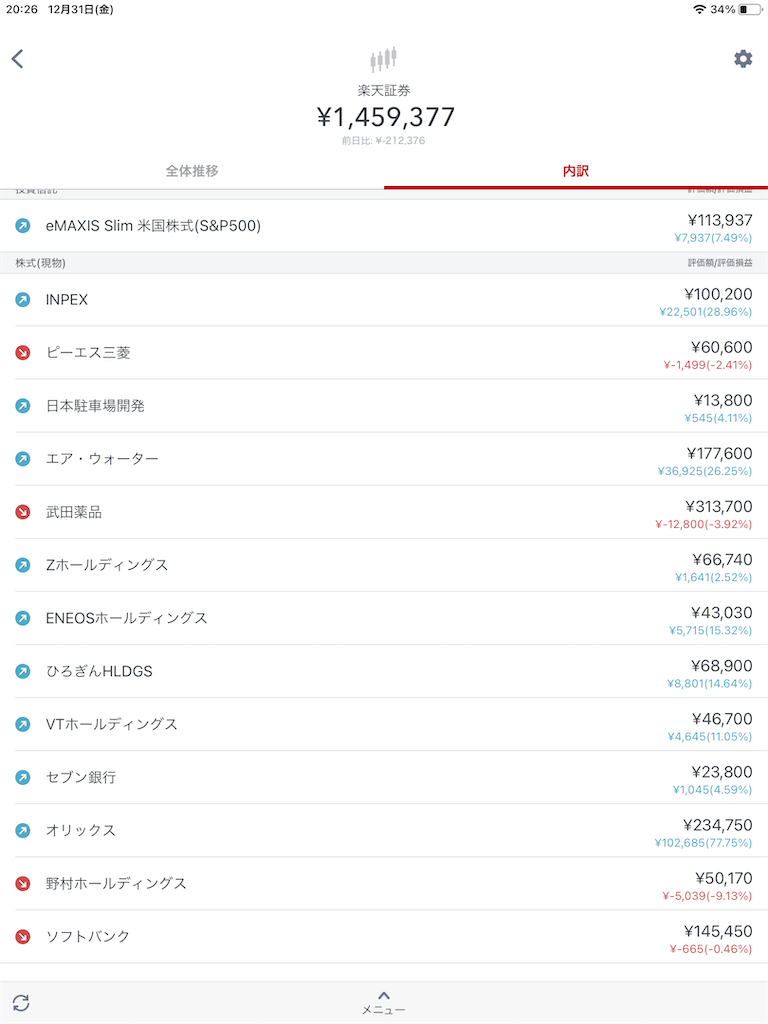This screenshot has width=768, height=1024.
Task: Switch to the 全体推移 tab
Action: (x=192, y=171)
